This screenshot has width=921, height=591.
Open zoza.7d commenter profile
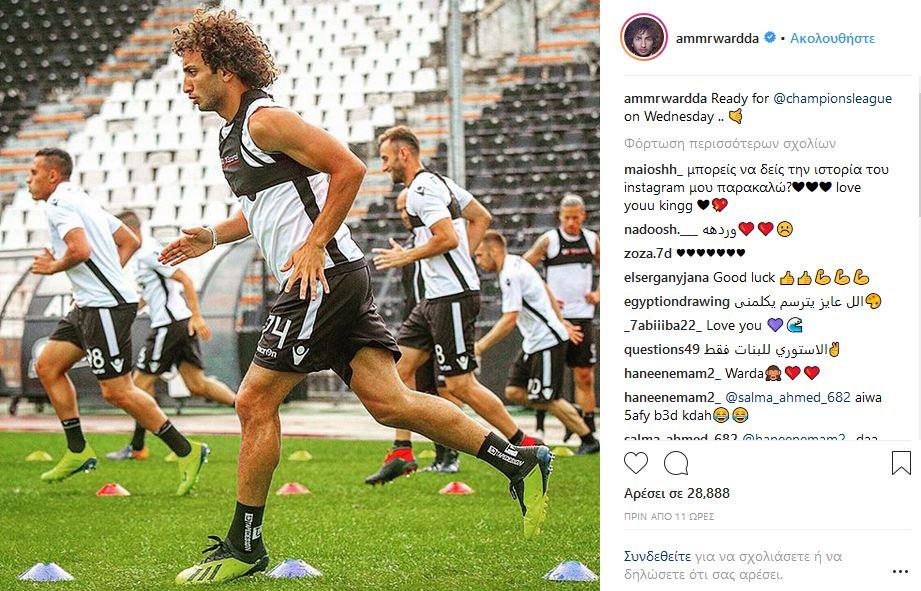pos(648,253)
